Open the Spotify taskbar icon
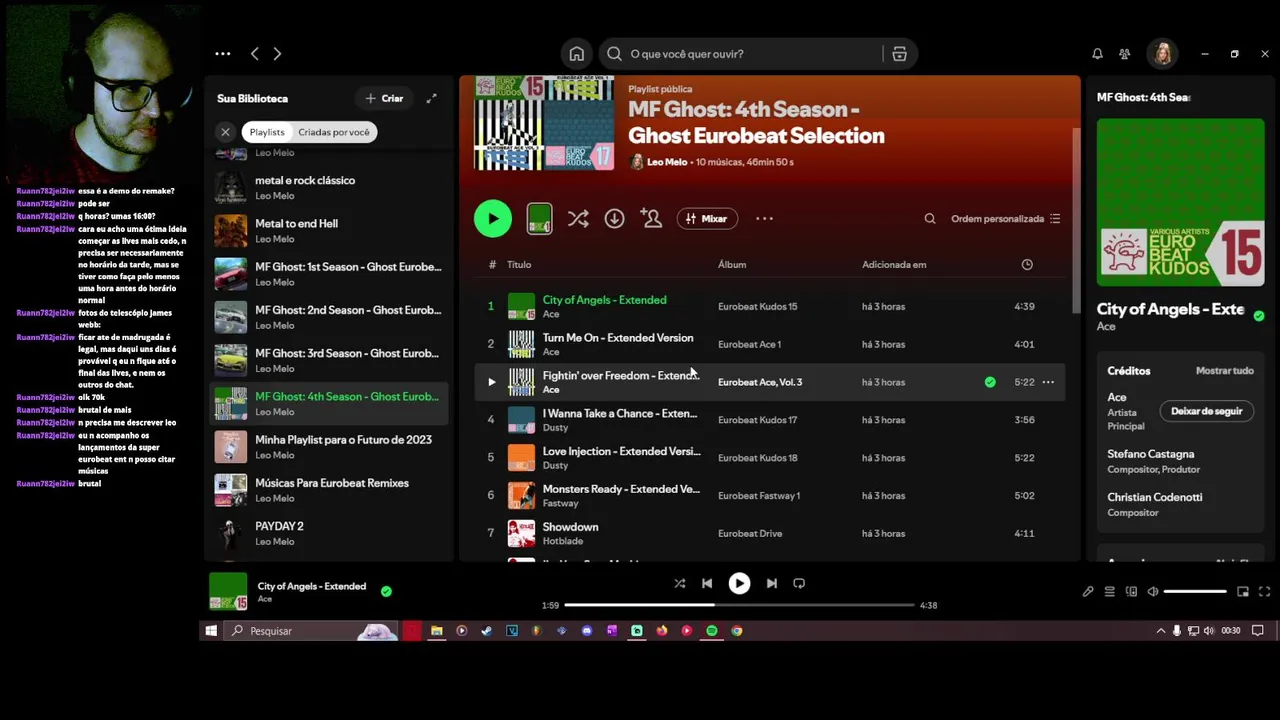The height and width of the screenshot is (720, 1280). coord(712,631)
